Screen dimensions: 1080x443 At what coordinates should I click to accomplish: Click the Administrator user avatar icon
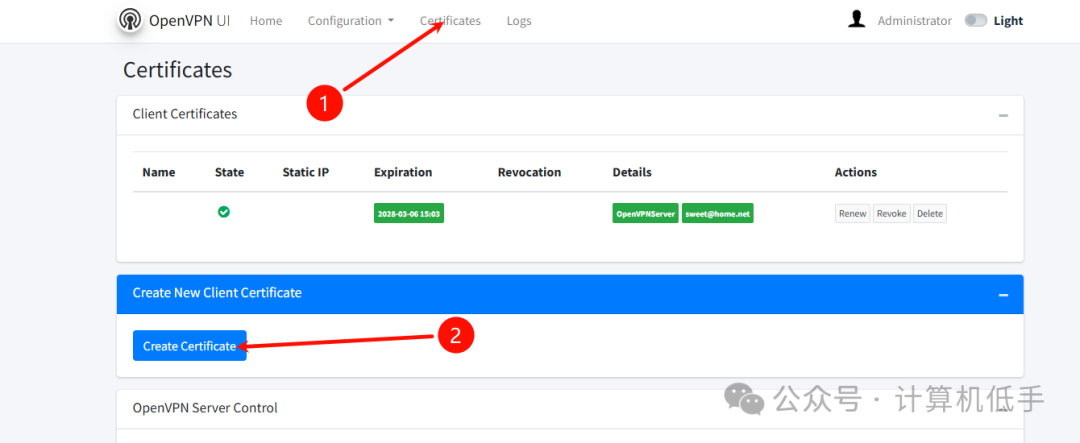856,19
